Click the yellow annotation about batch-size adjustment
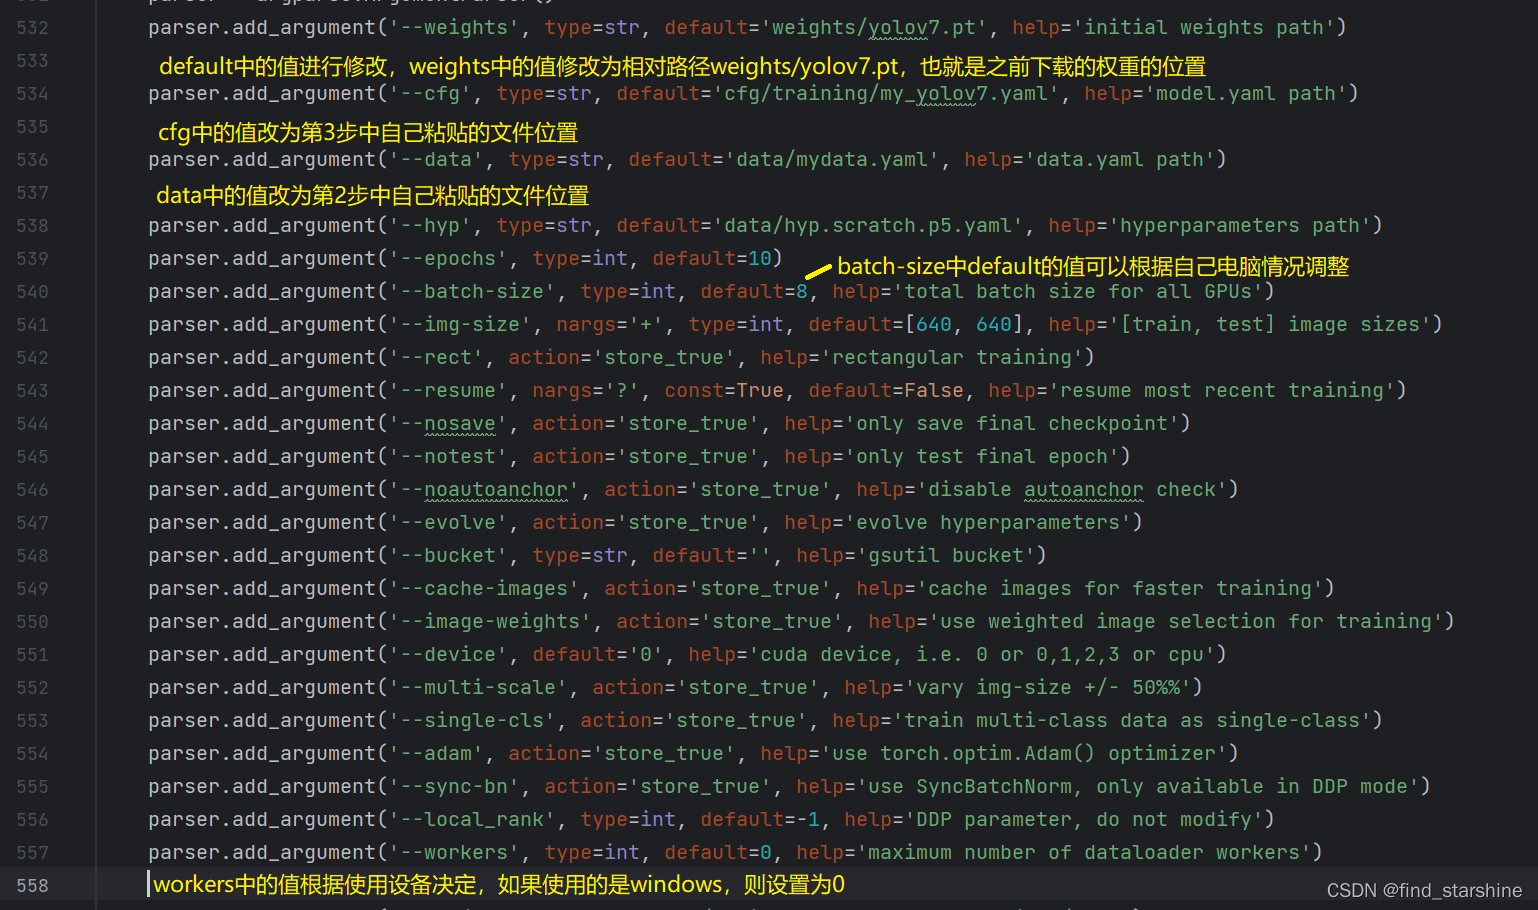 pos(1093,266)
